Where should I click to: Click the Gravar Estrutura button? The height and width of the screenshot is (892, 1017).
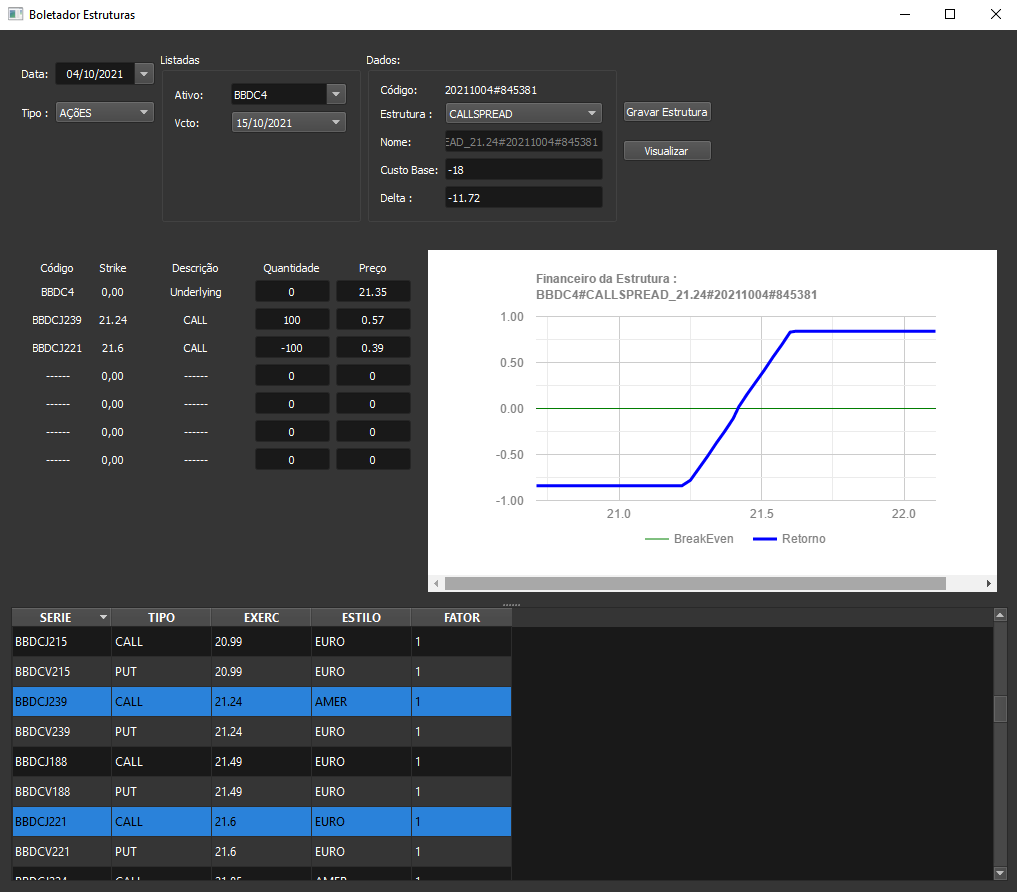(x=667, y=112)
